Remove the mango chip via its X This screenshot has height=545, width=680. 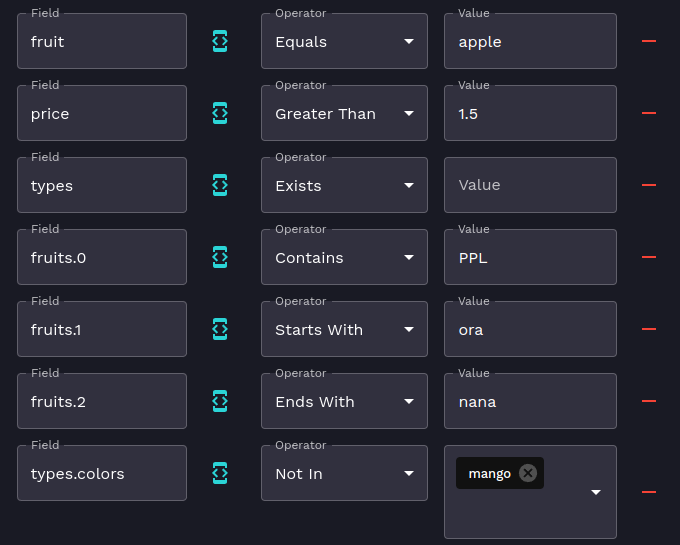coord(528,473)
